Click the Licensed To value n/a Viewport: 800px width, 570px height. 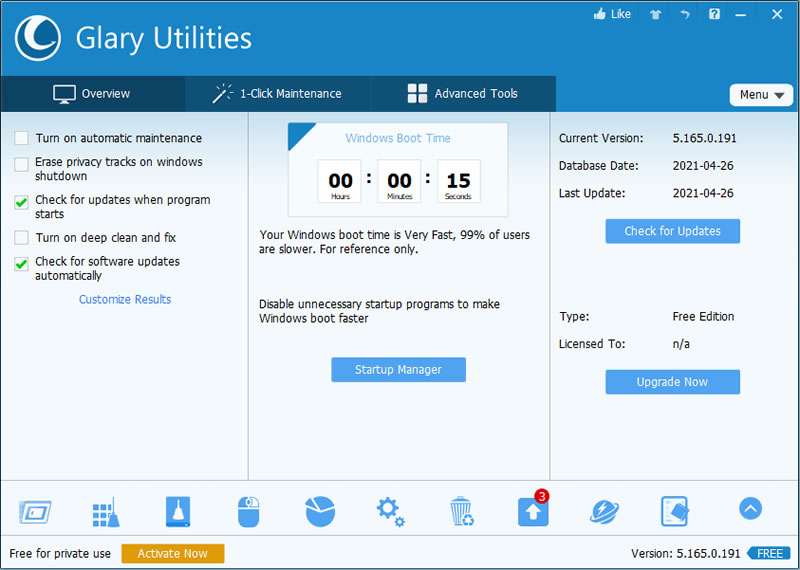(x=681, y=344)
